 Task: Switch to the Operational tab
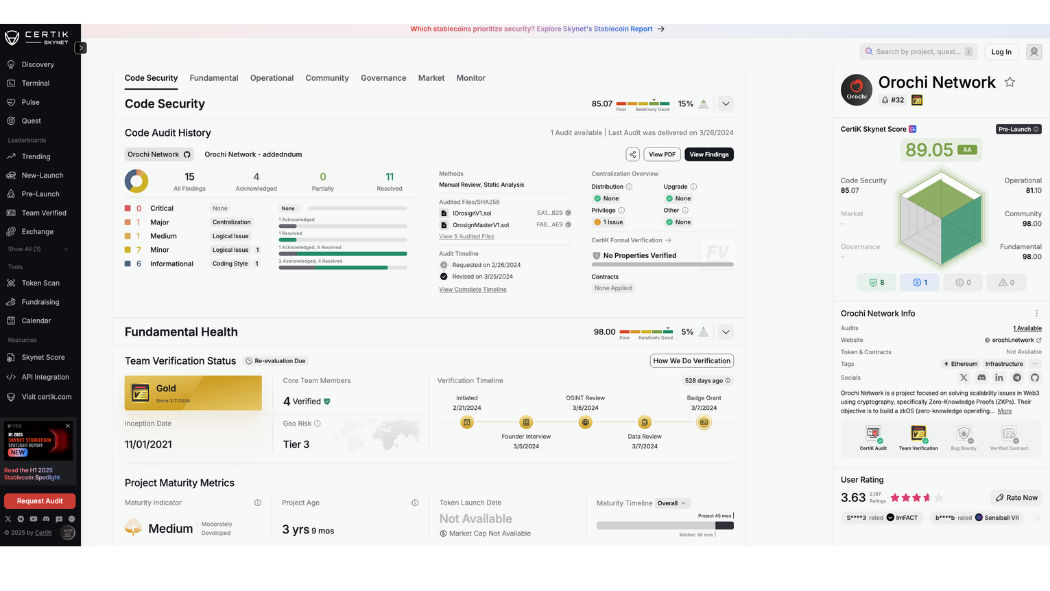pyautogui.click(x=272, y=78)
